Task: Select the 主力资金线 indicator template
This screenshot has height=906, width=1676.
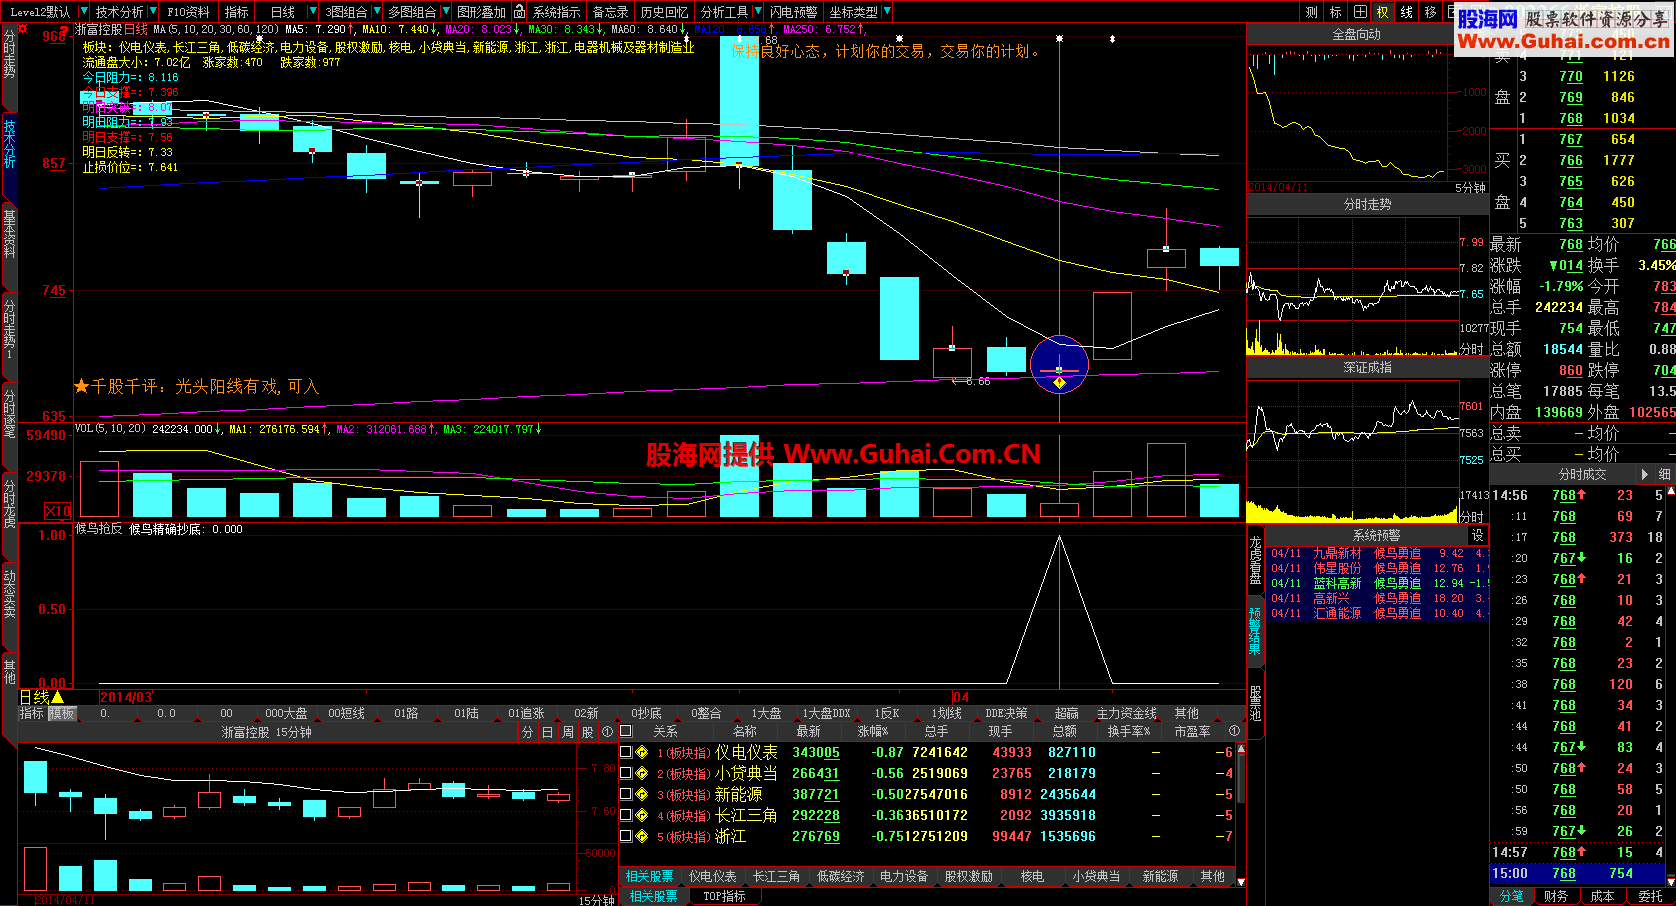Action: pyautogui.click(x=1127, y=713)
